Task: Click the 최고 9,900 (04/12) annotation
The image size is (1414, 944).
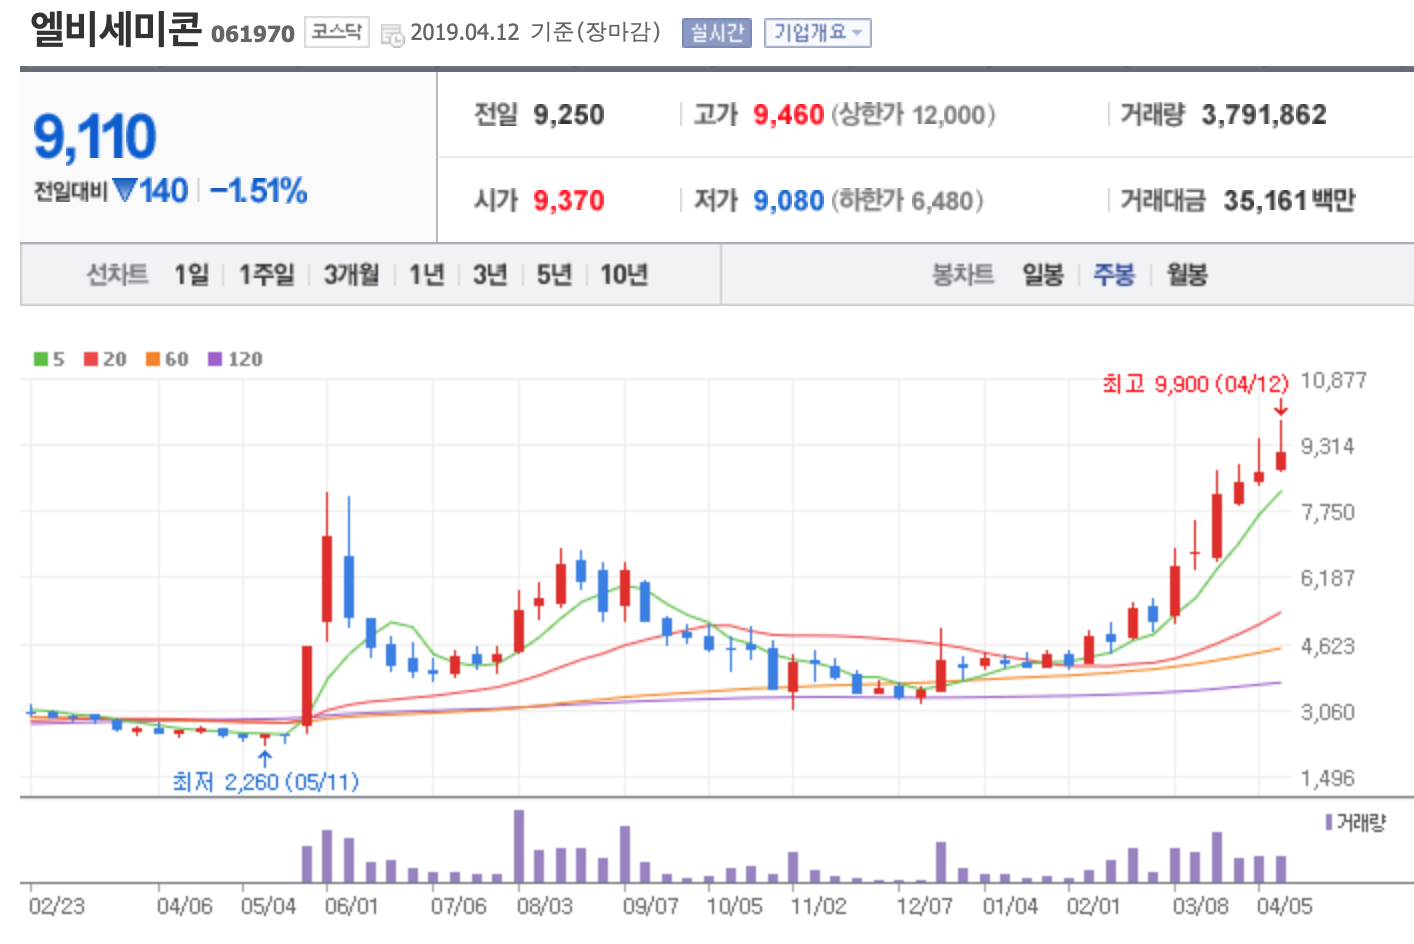Action: pyautogui.click(x=1195, y=384)
